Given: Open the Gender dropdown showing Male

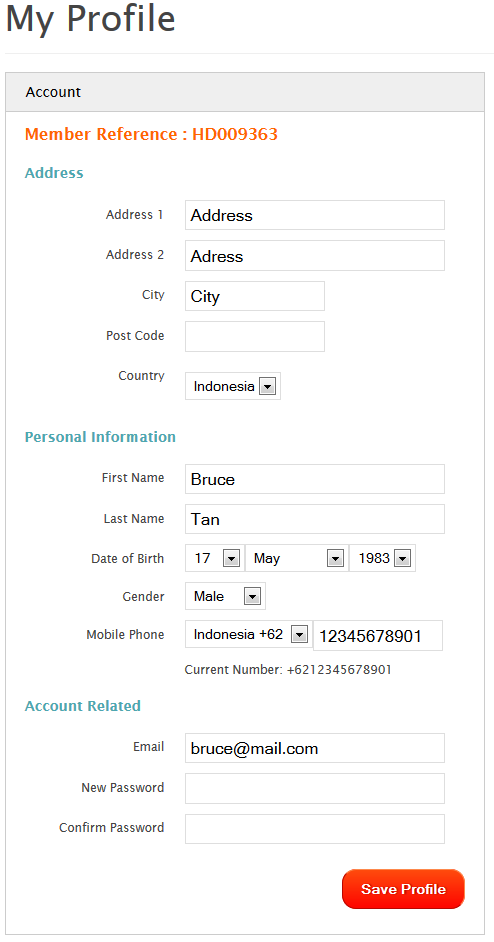Looking at the screenshot, I should 225,597.
